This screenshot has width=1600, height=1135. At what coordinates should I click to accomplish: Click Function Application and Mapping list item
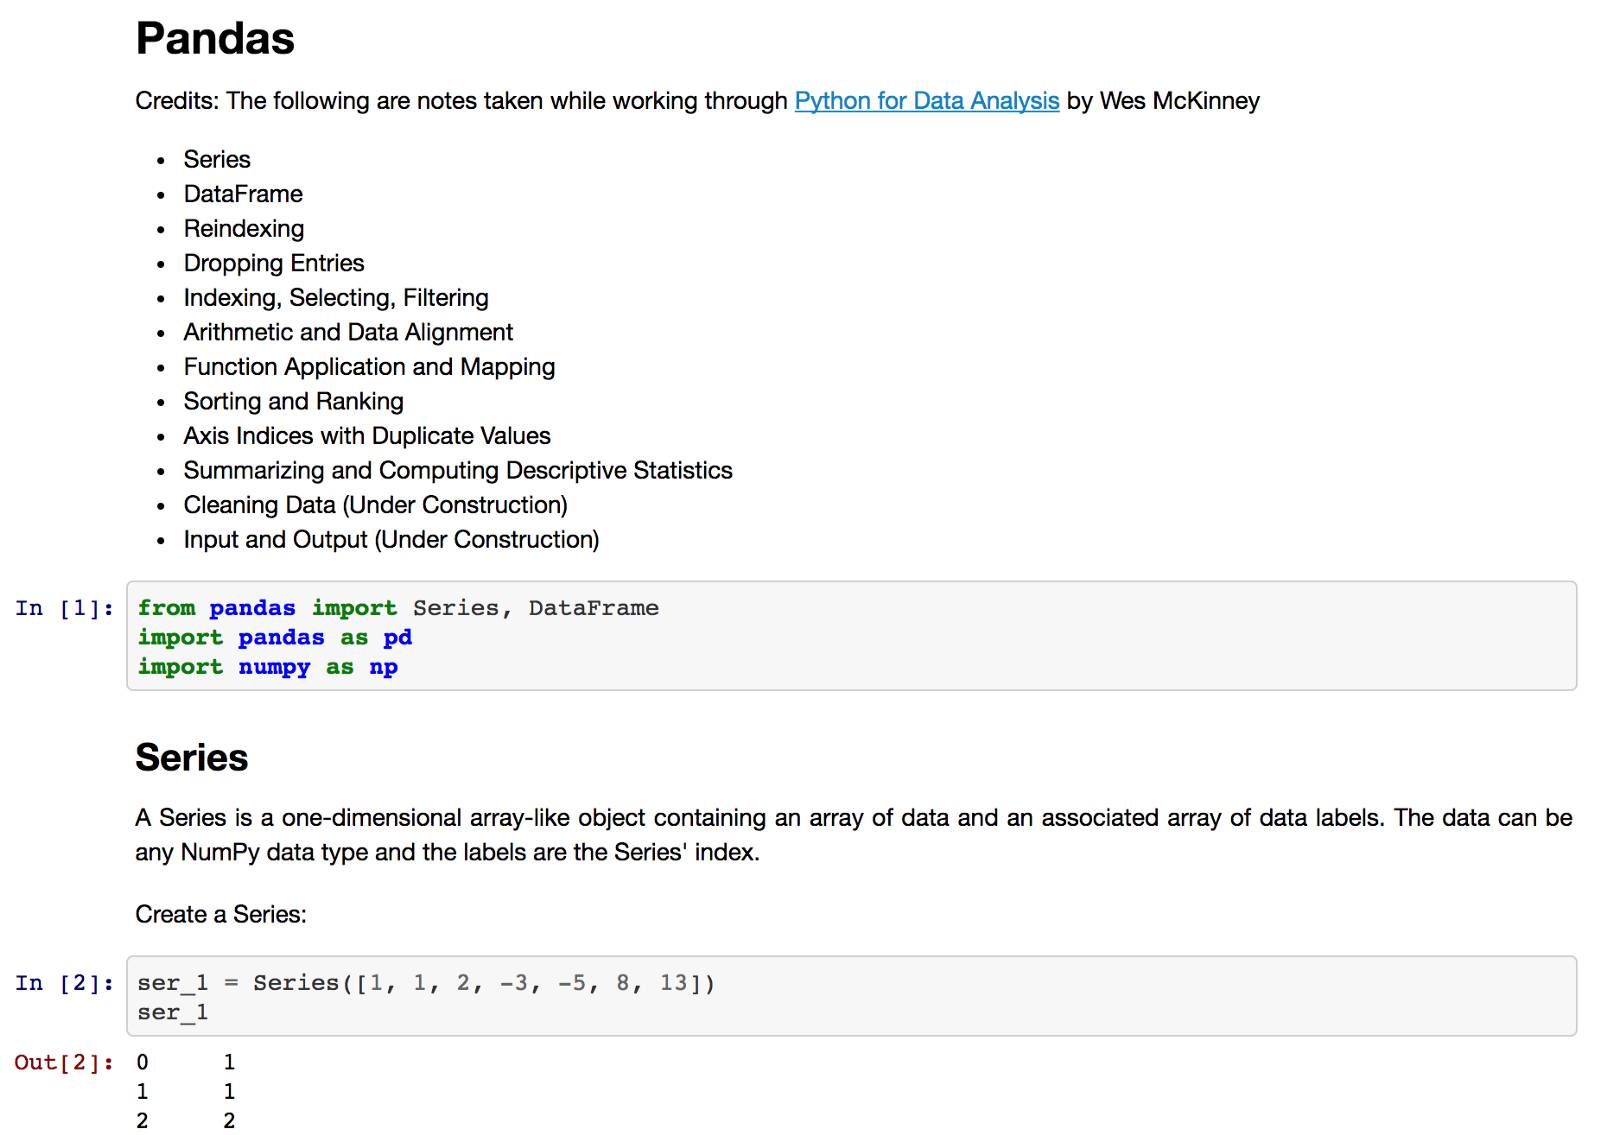click(x=369, y=367)
